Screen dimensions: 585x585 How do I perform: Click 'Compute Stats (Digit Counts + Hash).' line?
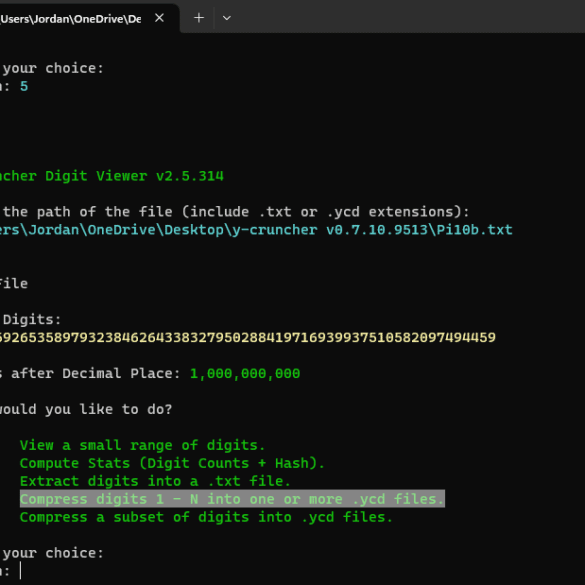172,463
